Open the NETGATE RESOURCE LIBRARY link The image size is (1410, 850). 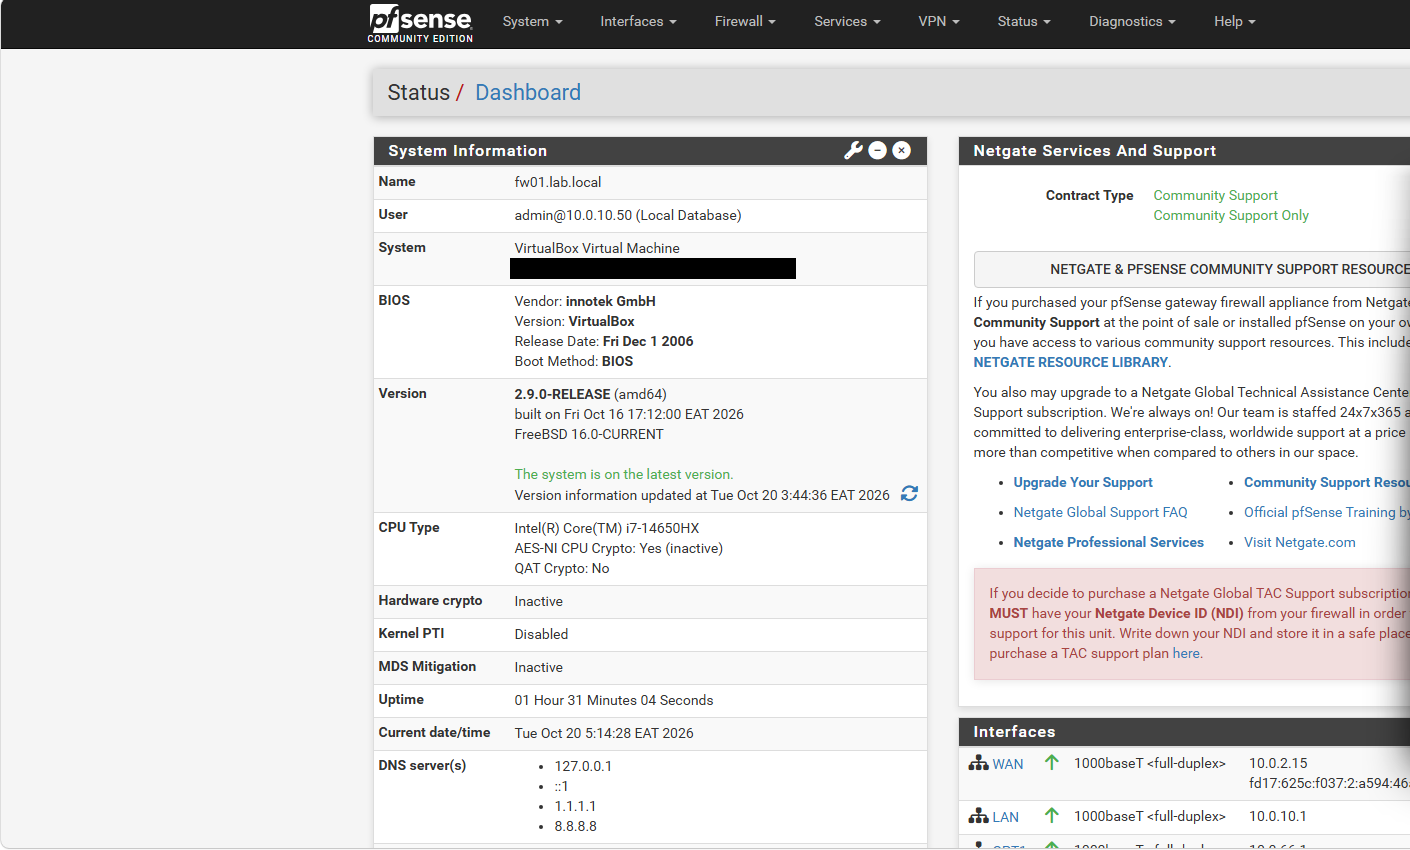click(1071, 362)
